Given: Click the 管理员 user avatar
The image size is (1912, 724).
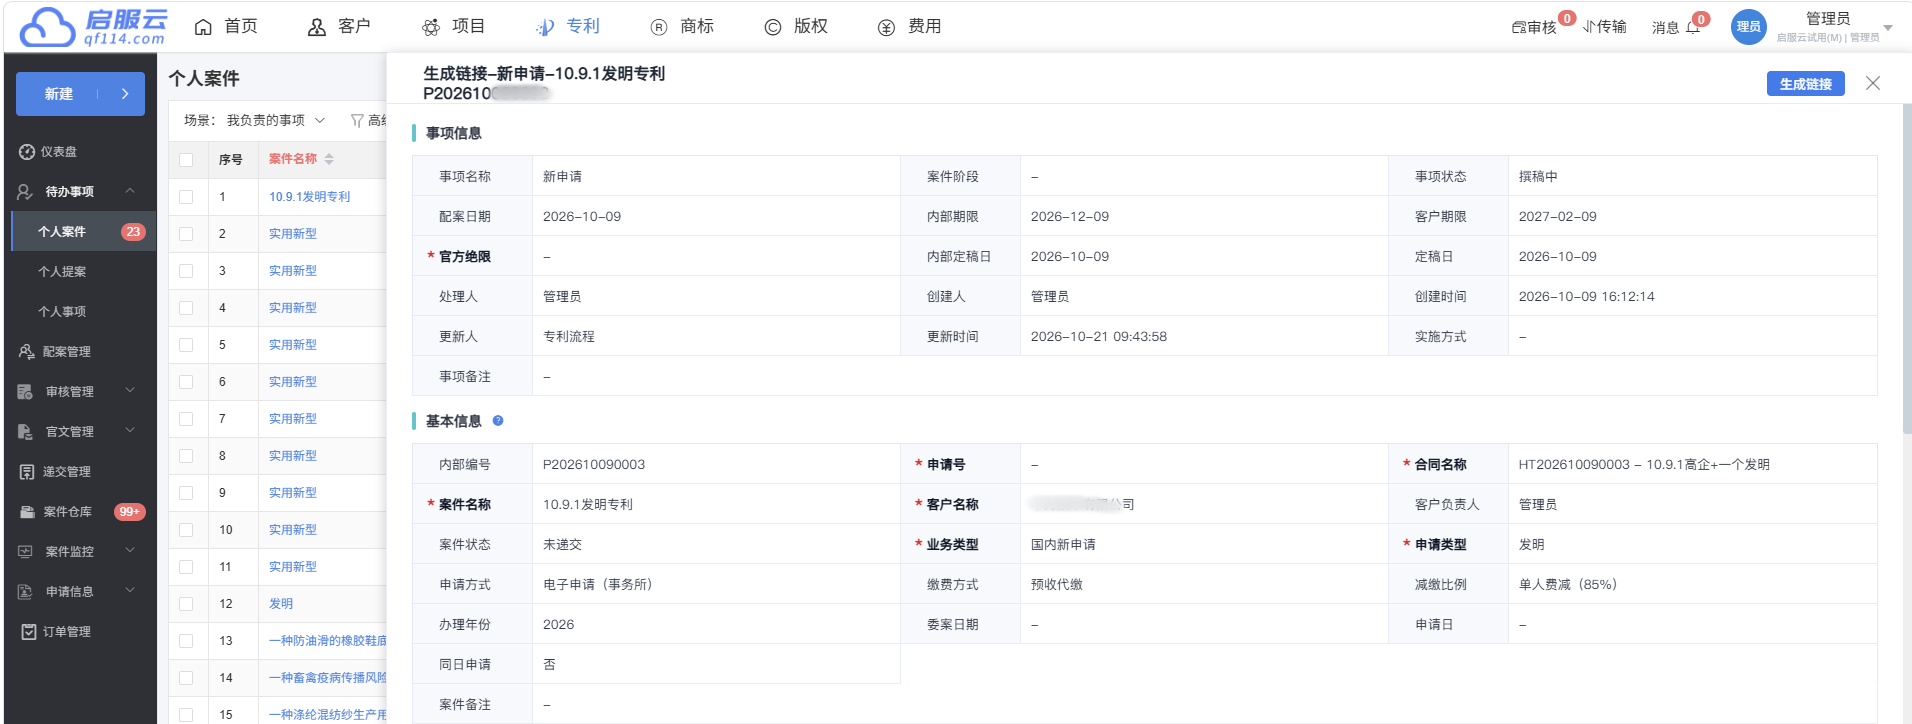Looking at the screenshot, I should (x=1748, y=27).
